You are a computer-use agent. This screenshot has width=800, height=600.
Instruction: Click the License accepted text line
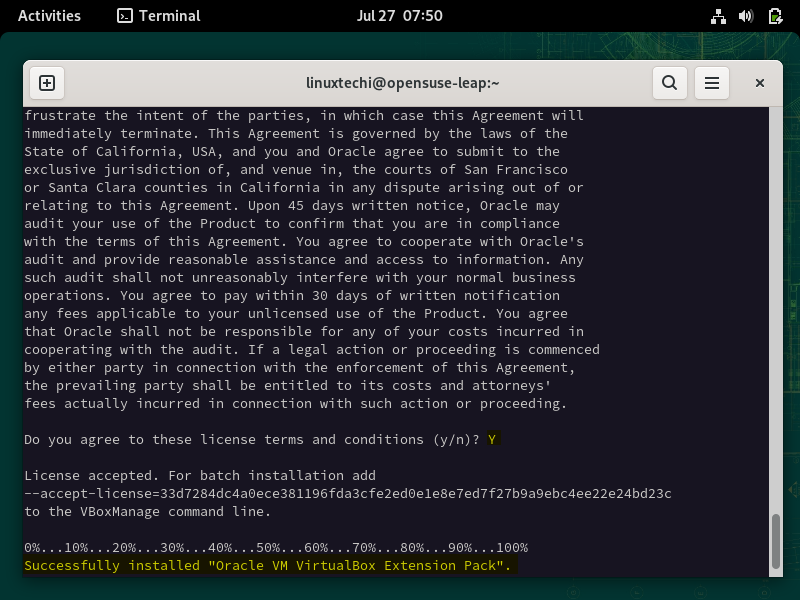pos(199,476)
